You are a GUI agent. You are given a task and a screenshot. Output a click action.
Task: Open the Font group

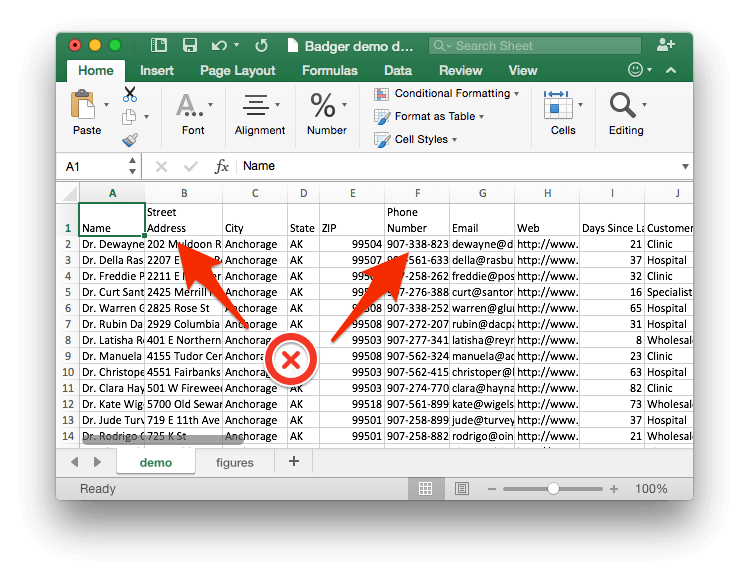(193, 114)
